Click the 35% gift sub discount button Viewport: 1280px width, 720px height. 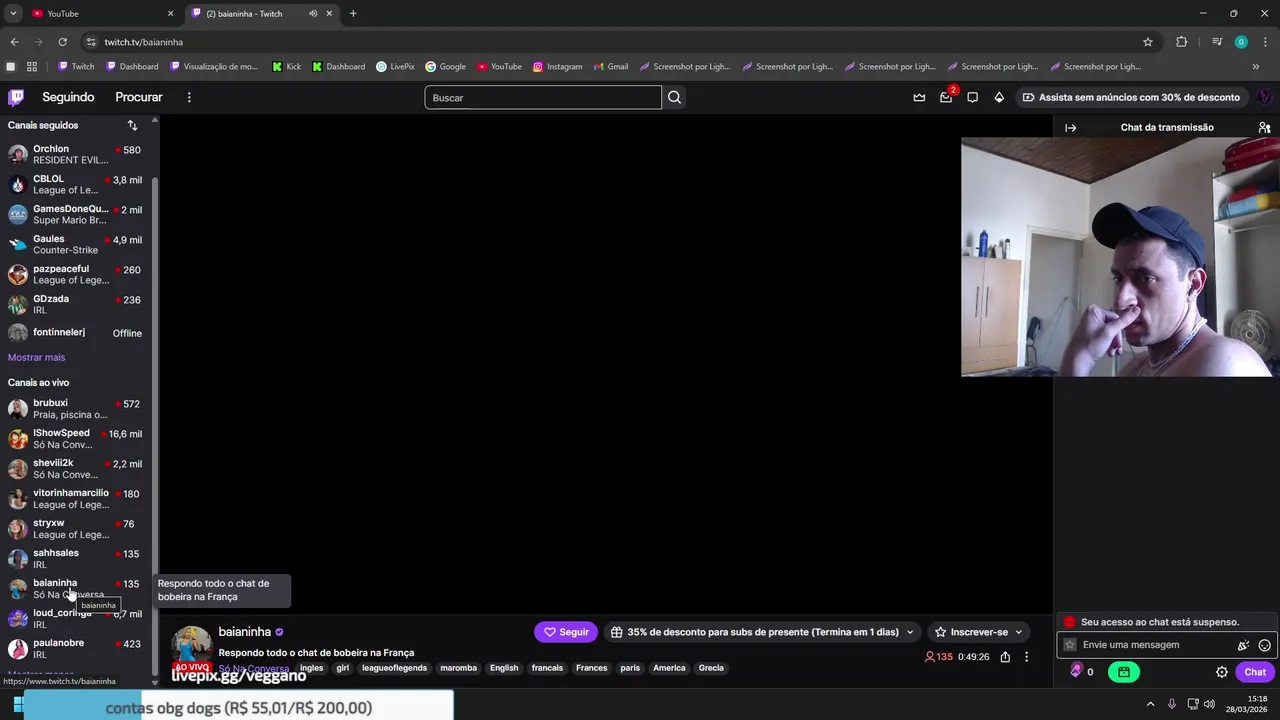pyautogui.click(x=762, y=632)
